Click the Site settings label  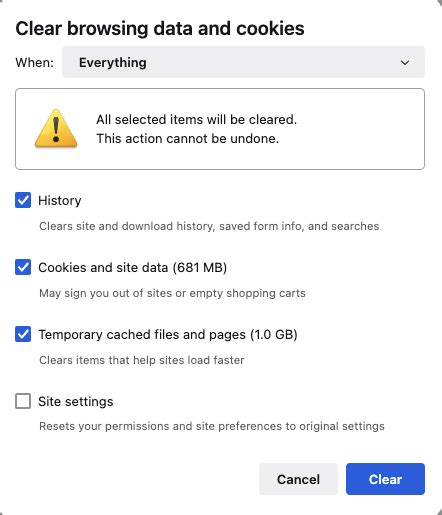tap(76, 402)
